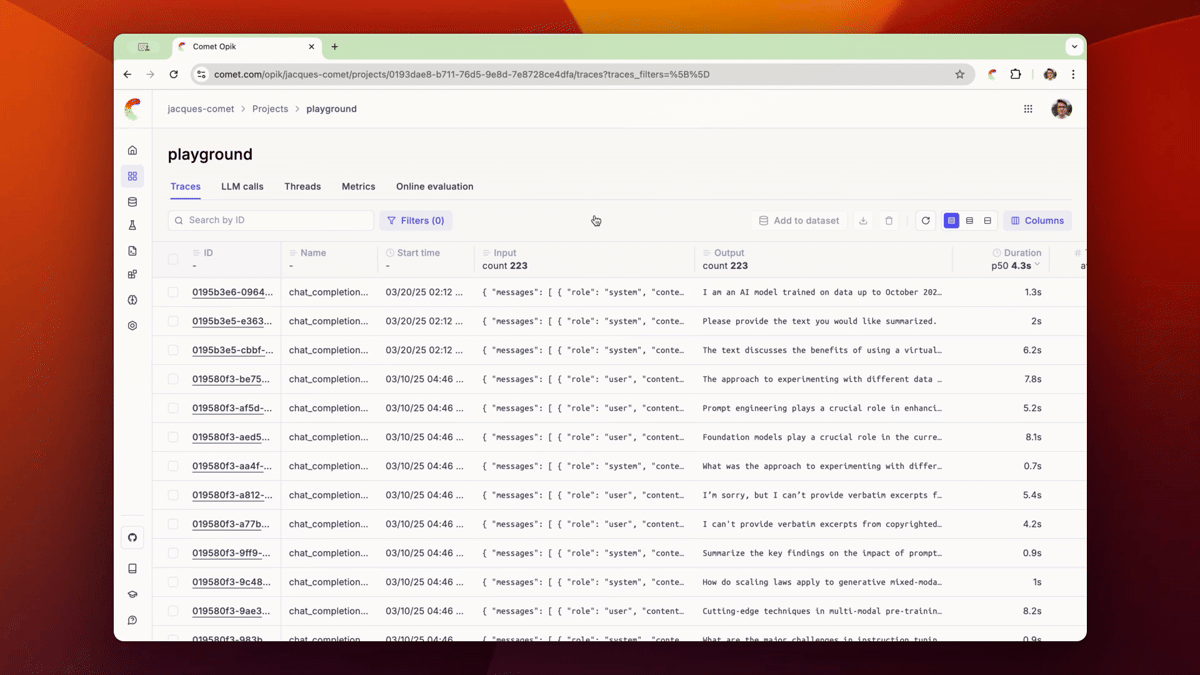Expand the Duration p50 dropdown chevron

[1037, 266]
